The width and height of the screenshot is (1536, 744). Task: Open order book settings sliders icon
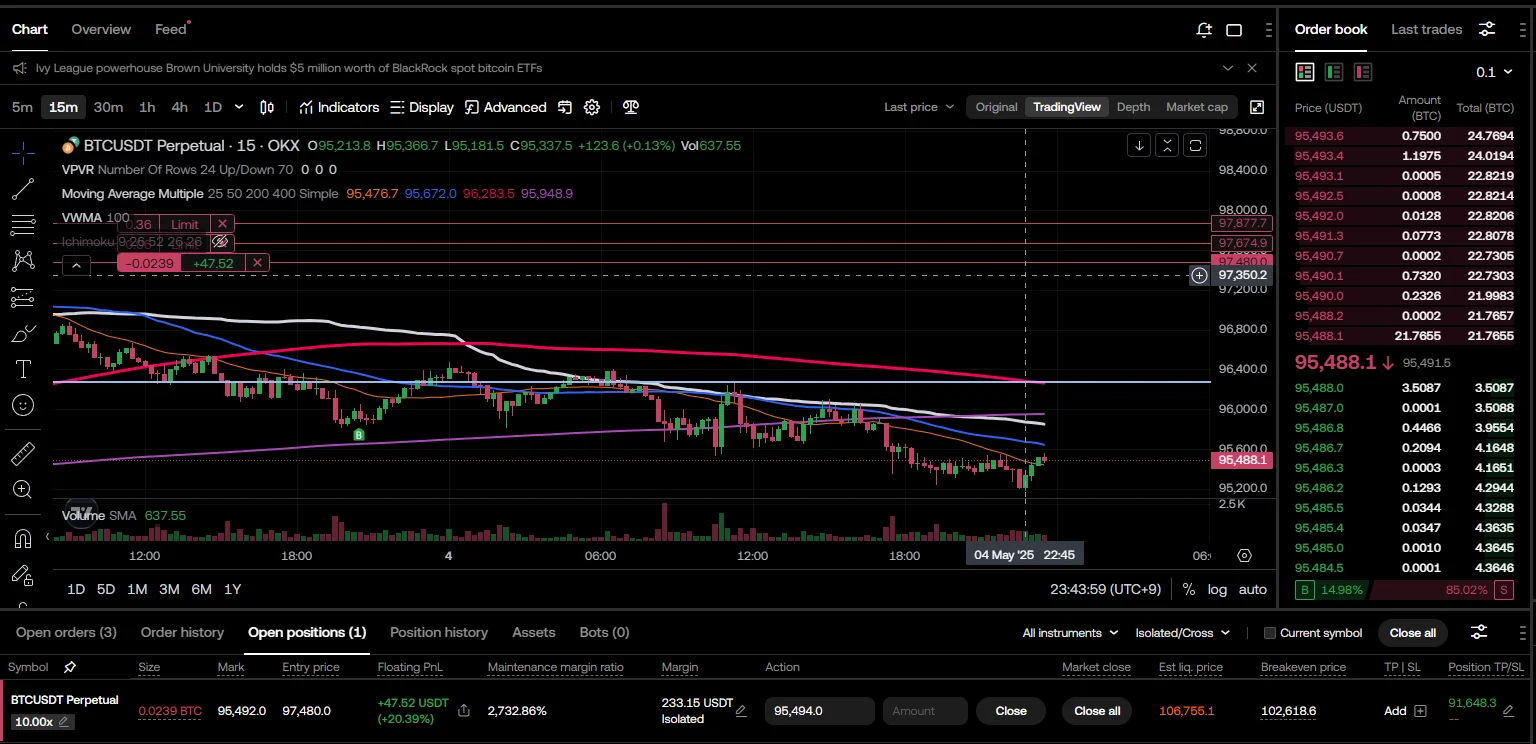pos(1488,29)
